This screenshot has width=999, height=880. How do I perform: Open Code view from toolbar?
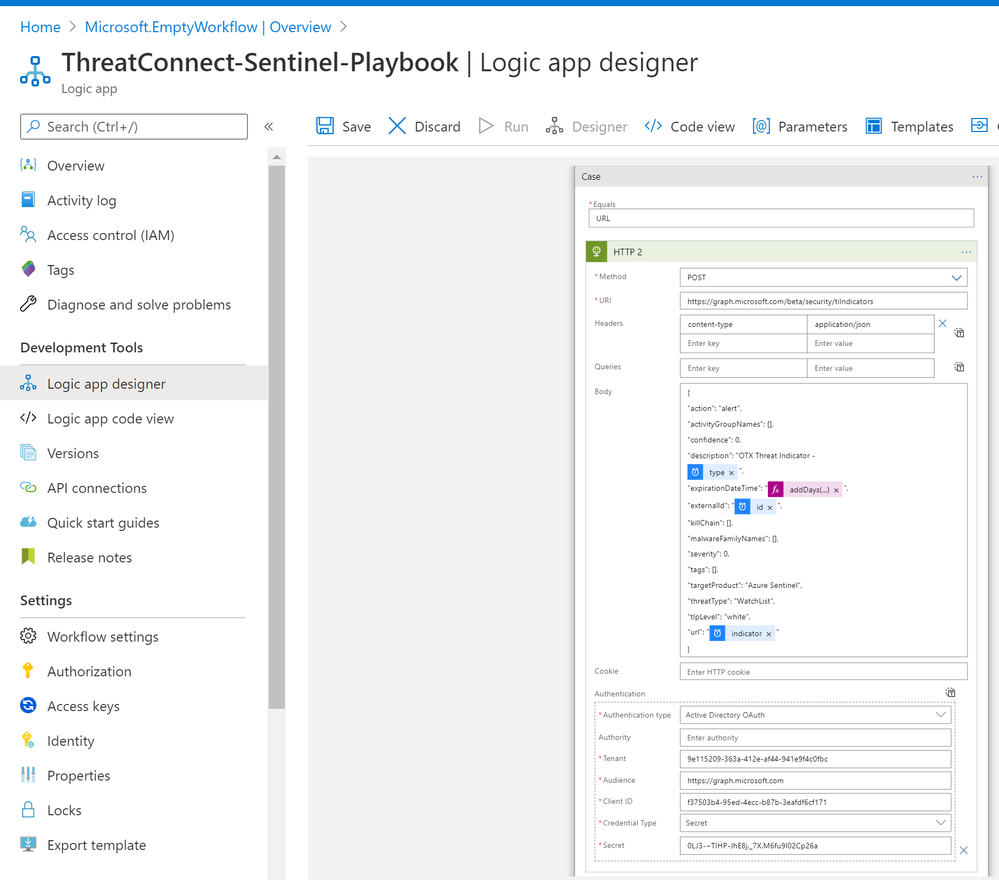coord(689,126)
